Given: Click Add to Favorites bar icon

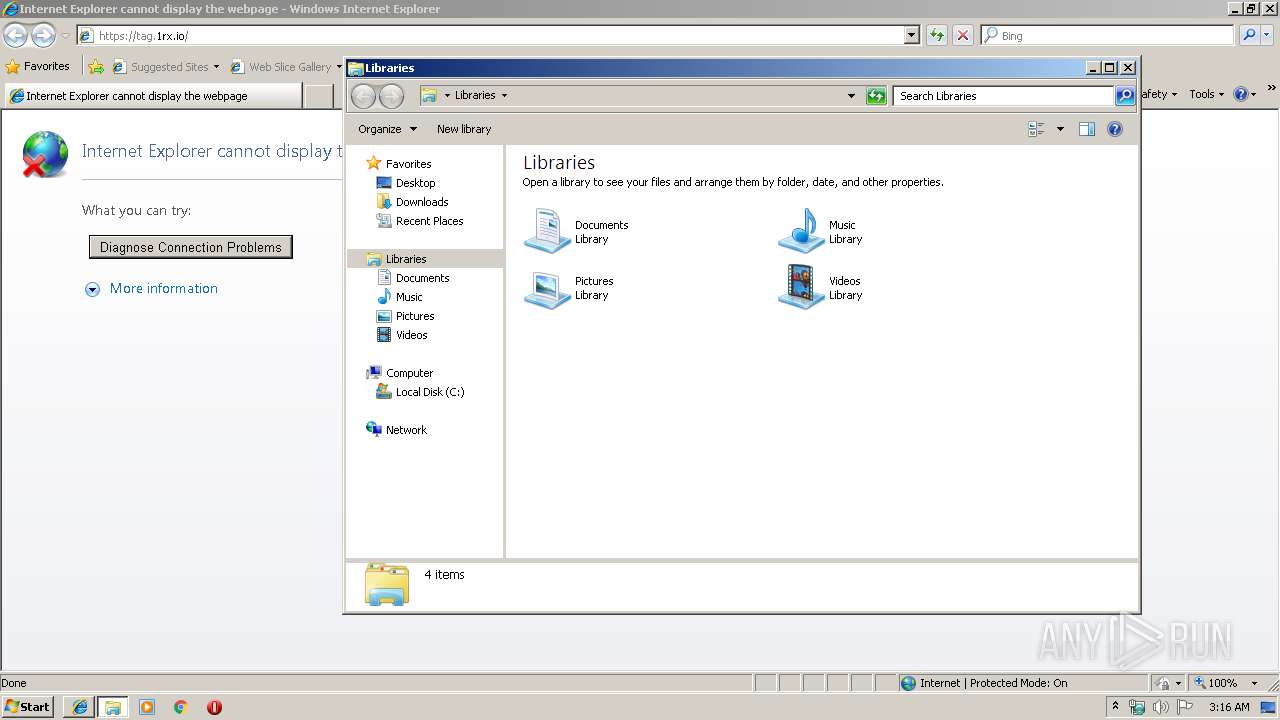Looking at the screenshot, I should click(96, 67).
